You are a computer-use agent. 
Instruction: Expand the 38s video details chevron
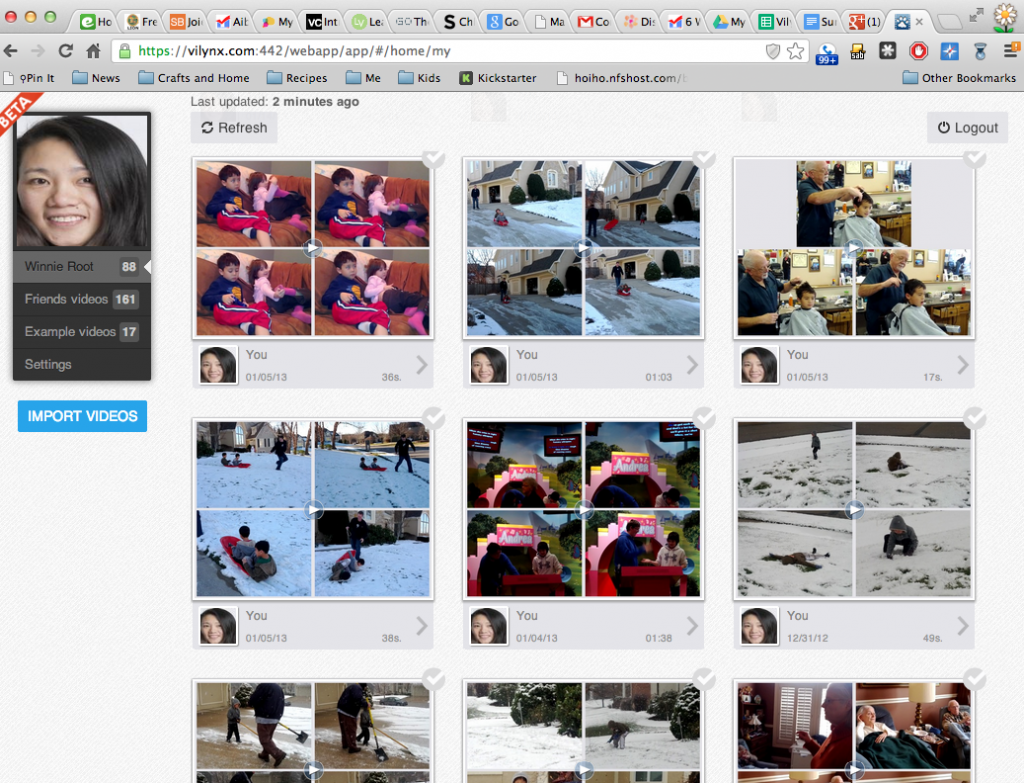pos(422,626)
